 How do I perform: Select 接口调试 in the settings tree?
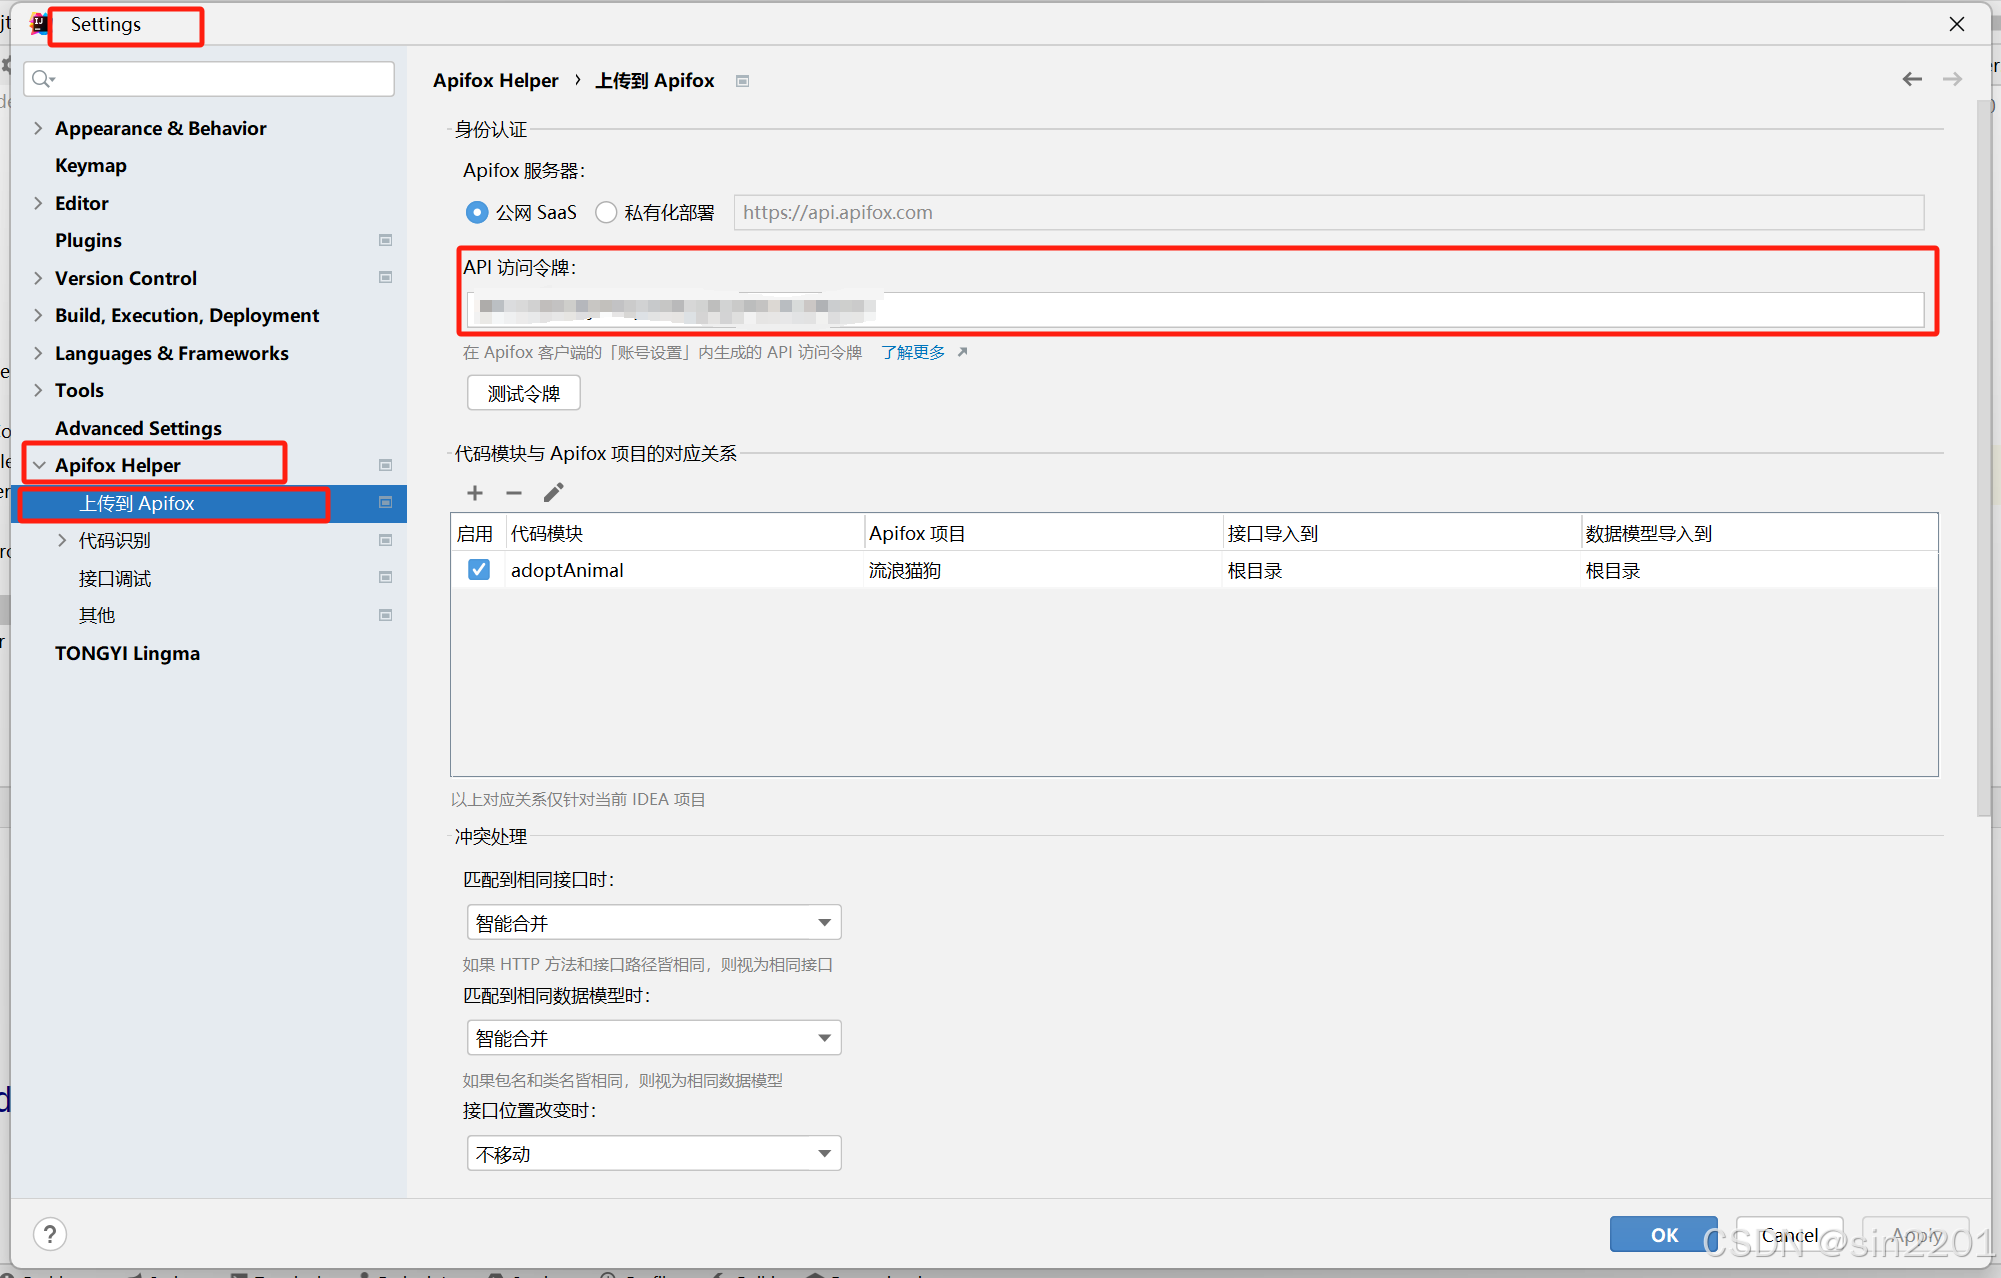pos(115,578)
